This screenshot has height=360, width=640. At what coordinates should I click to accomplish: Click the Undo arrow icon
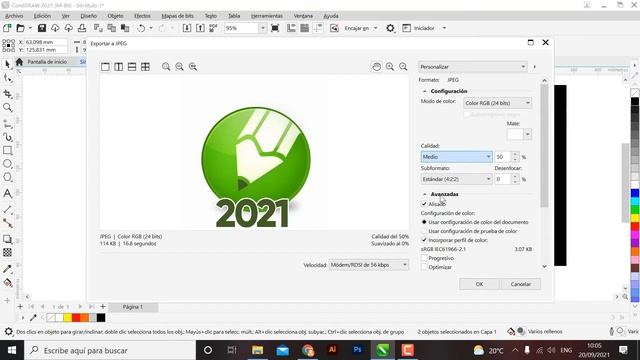click(x=141, y=28)
